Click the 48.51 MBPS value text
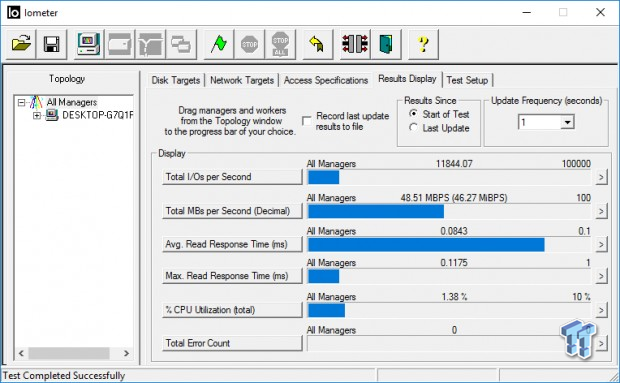 (454, 198)
